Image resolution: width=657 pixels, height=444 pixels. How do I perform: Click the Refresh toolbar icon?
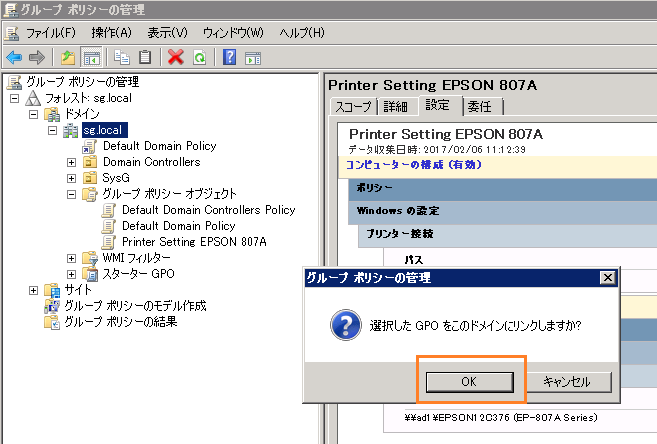(199, 57)
